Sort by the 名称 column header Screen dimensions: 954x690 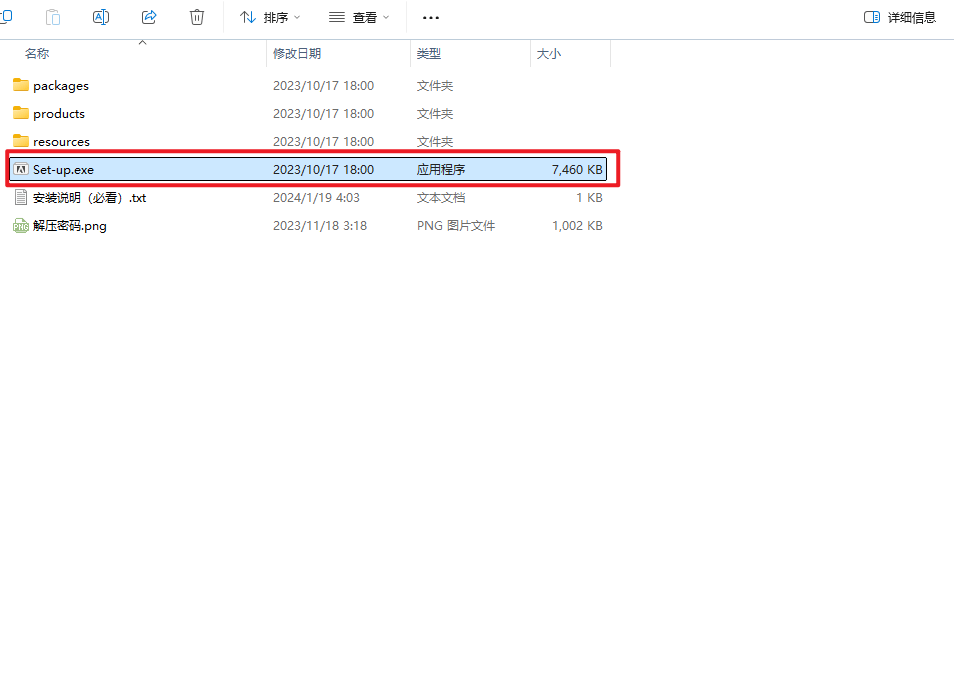(37, 54)
